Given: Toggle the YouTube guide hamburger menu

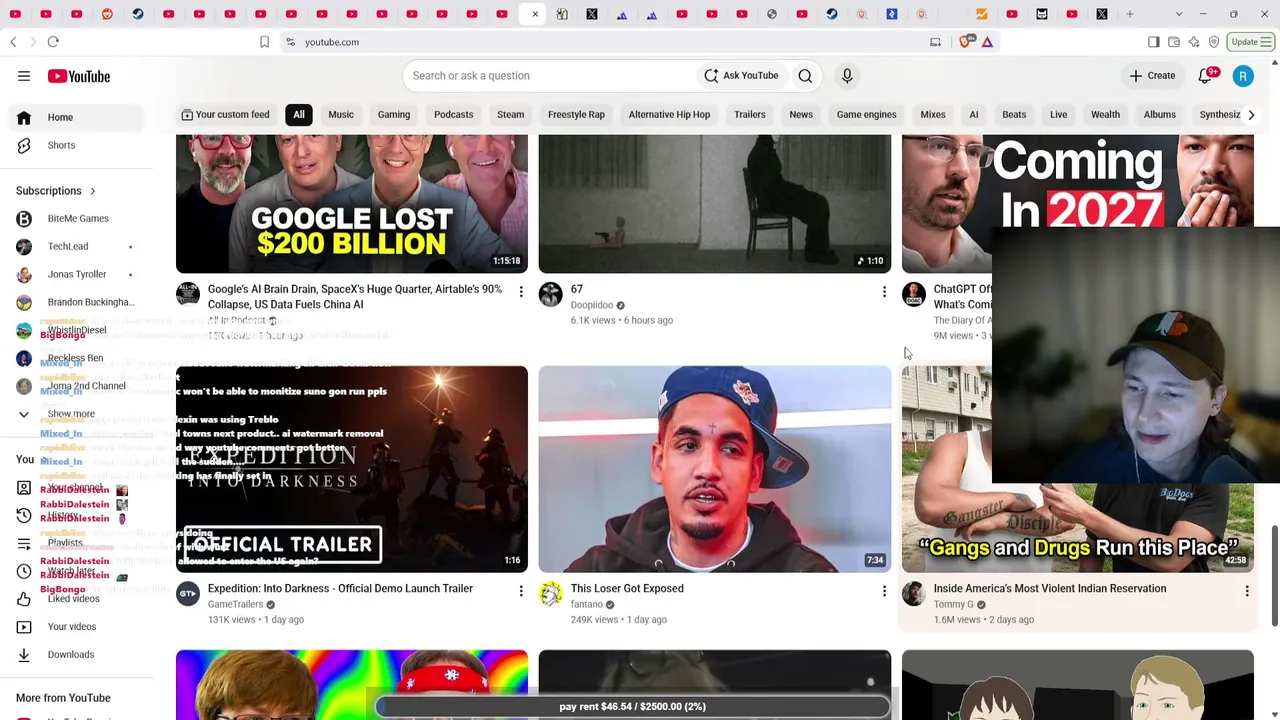Looking at the screenshot, I should (x=24, y=76).
